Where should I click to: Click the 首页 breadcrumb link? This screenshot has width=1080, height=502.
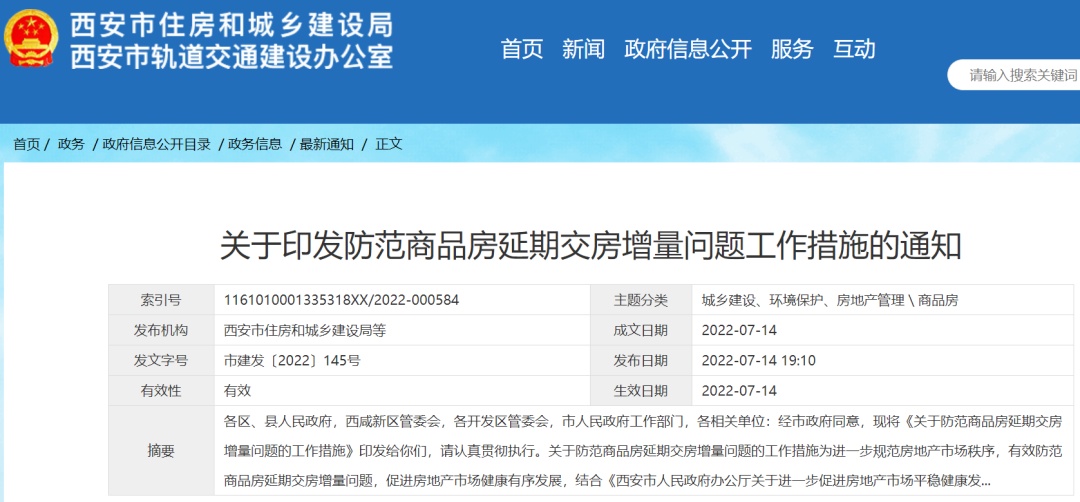click(26, 144)
